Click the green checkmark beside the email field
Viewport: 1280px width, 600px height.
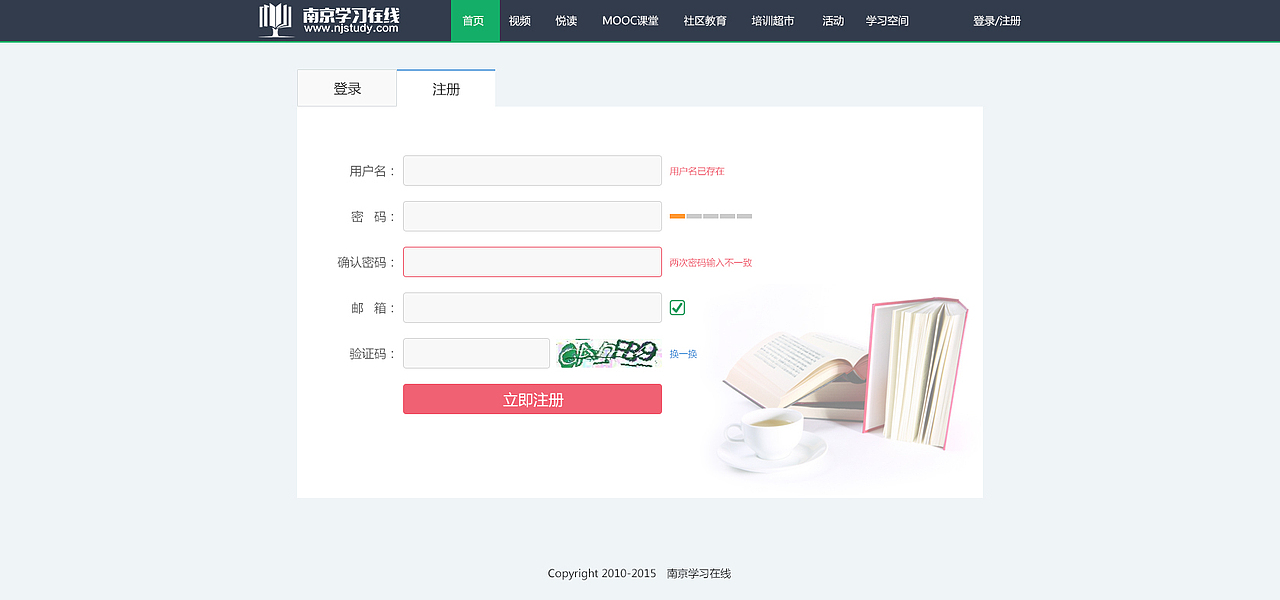click(x=677, y=307)
